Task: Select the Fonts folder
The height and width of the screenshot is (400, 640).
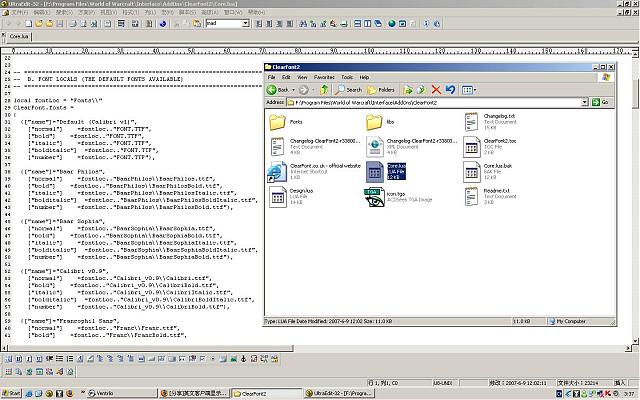Action: click(286, 122)
